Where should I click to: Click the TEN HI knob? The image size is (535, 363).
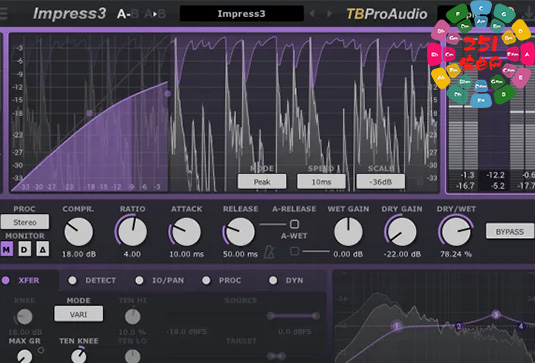[x=132, y=317]
